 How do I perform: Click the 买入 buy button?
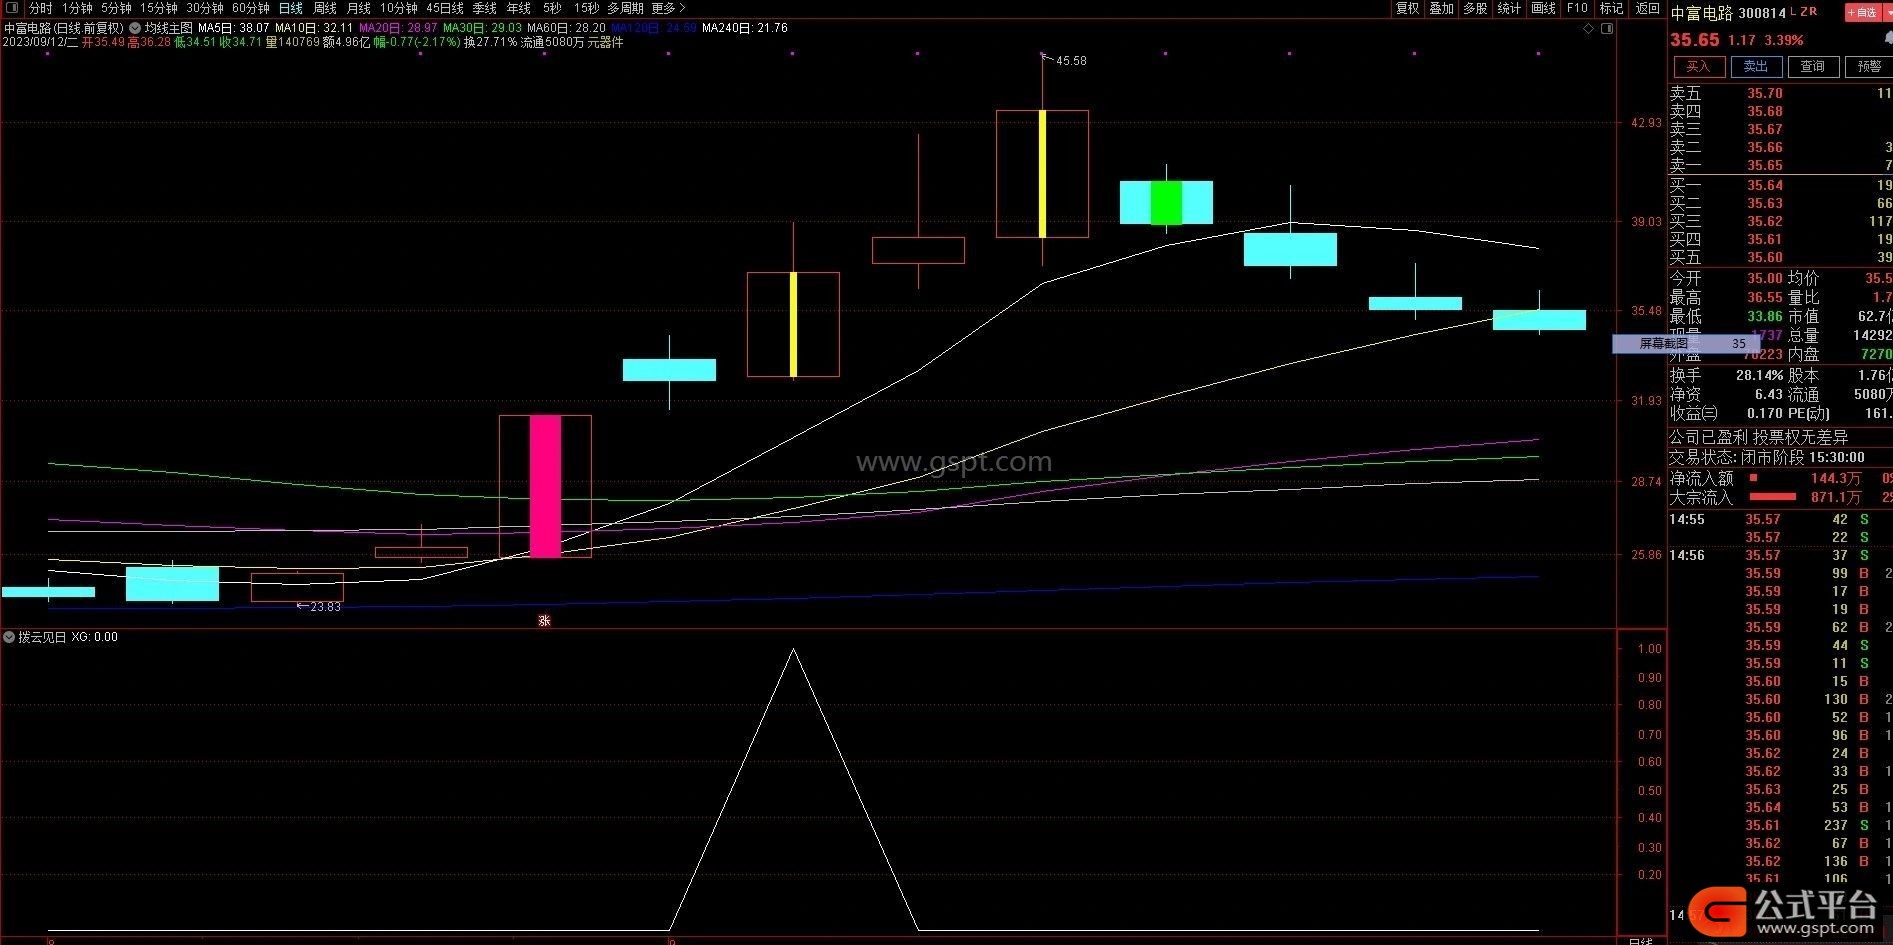point(1698,66)
